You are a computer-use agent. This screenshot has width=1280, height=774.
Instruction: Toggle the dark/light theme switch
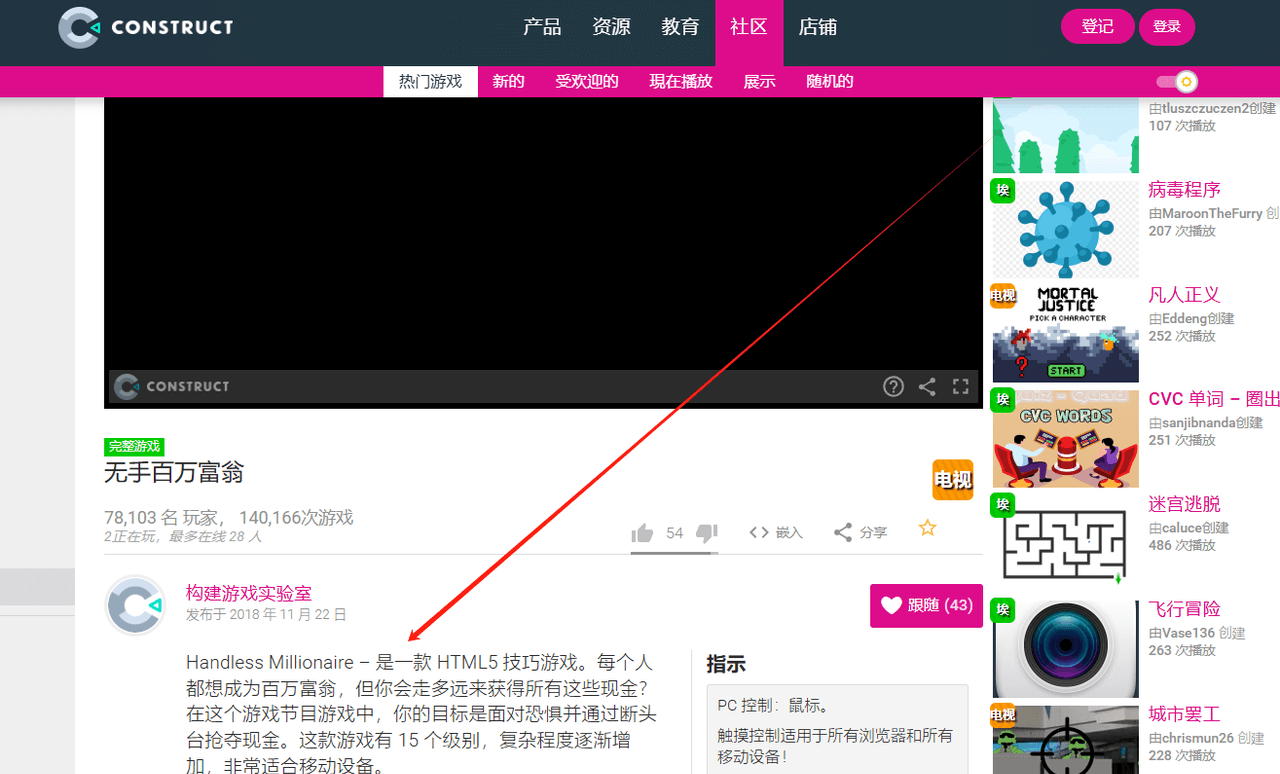[1177, 82]
